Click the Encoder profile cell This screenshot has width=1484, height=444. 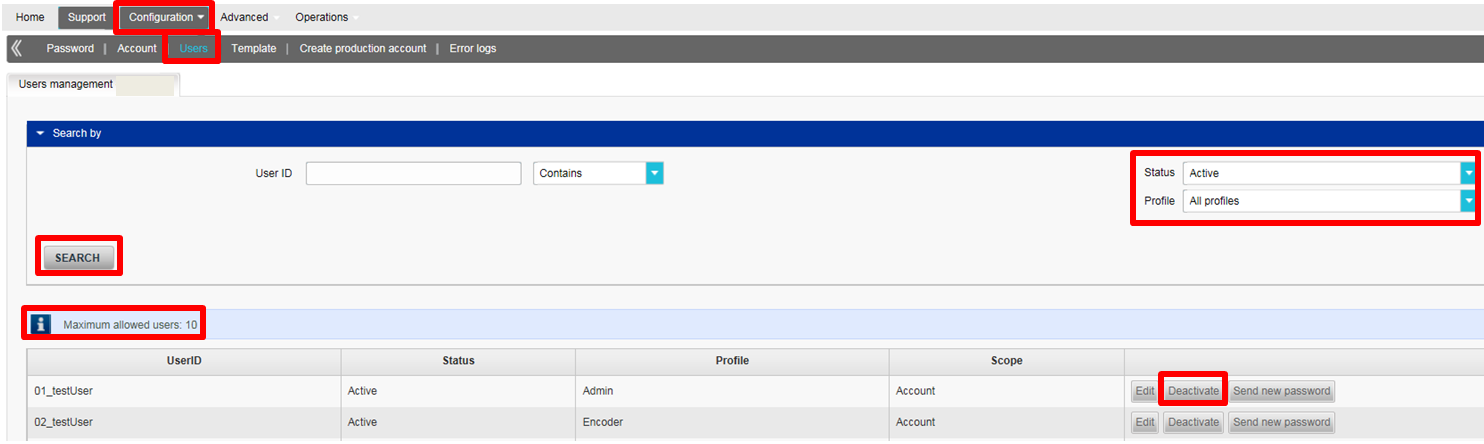[732, 422]
